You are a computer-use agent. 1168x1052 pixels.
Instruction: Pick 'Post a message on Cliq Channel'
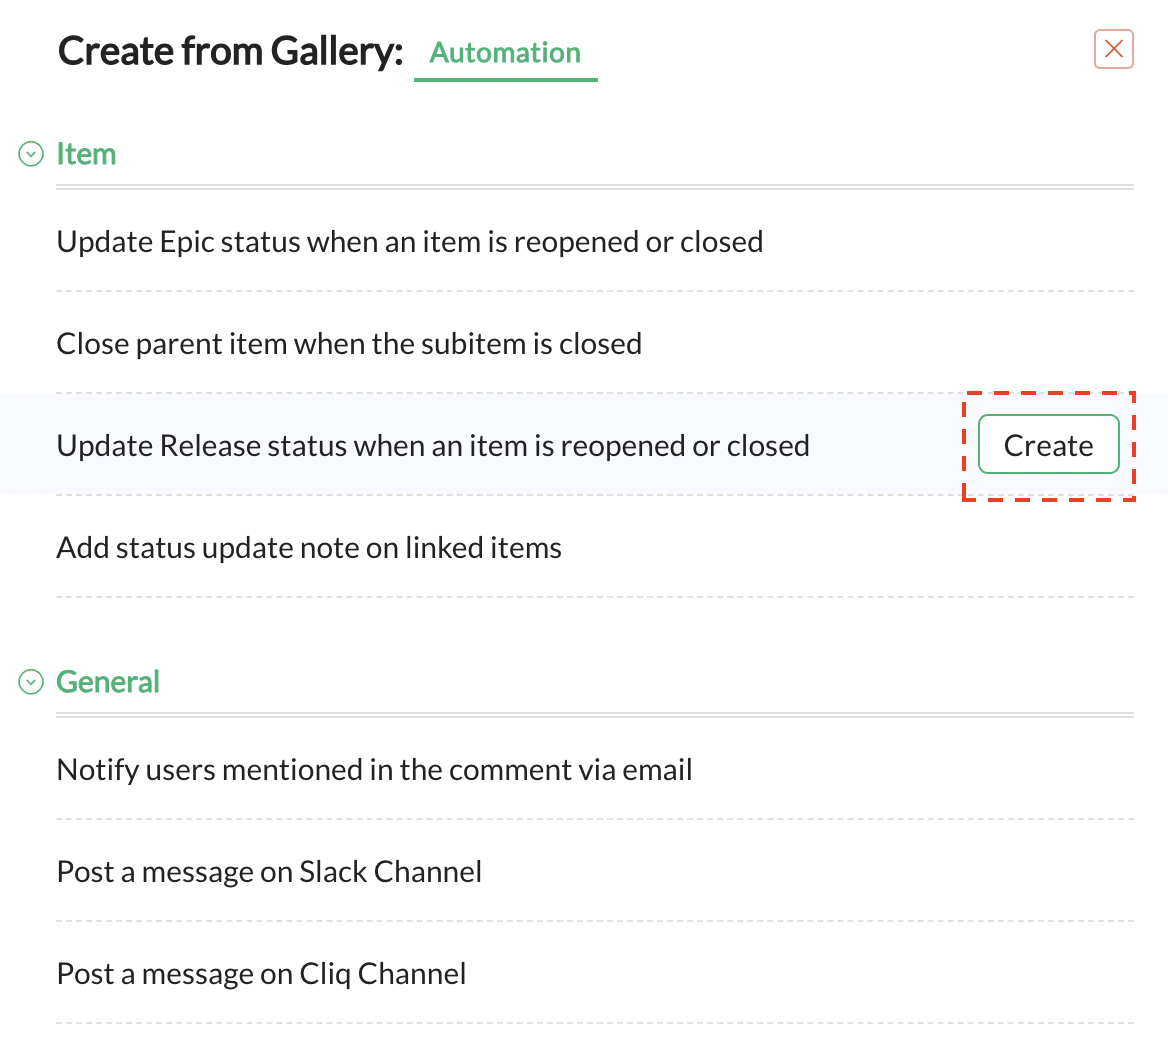coord(261,974)
